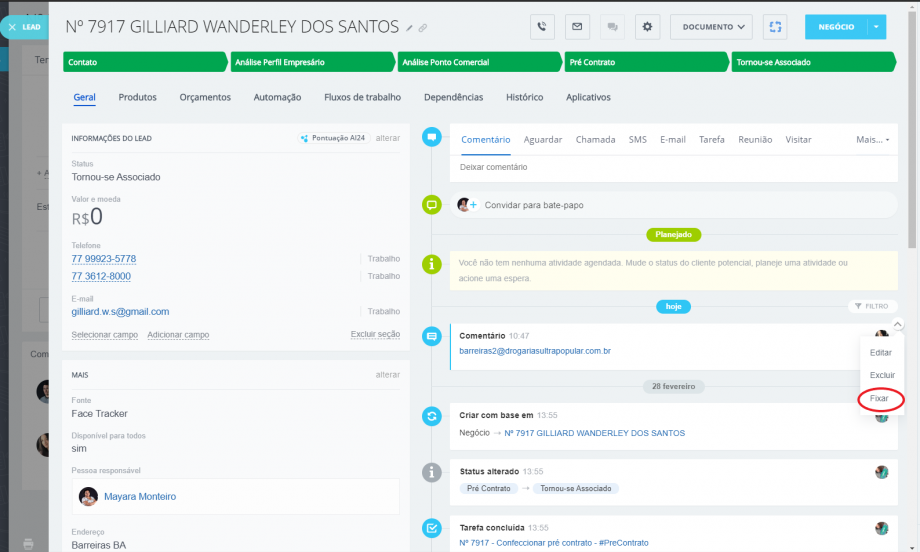Expand the Mais activity options
Image resolution: width=920 pixels, height=552 pixels.
point(872,140)
